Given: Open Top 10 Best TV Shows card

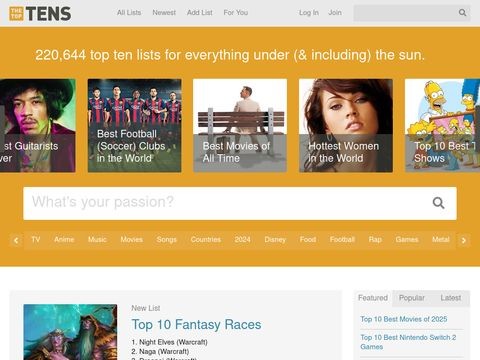Looking at the screenshot, I should [x=442, y=125].
